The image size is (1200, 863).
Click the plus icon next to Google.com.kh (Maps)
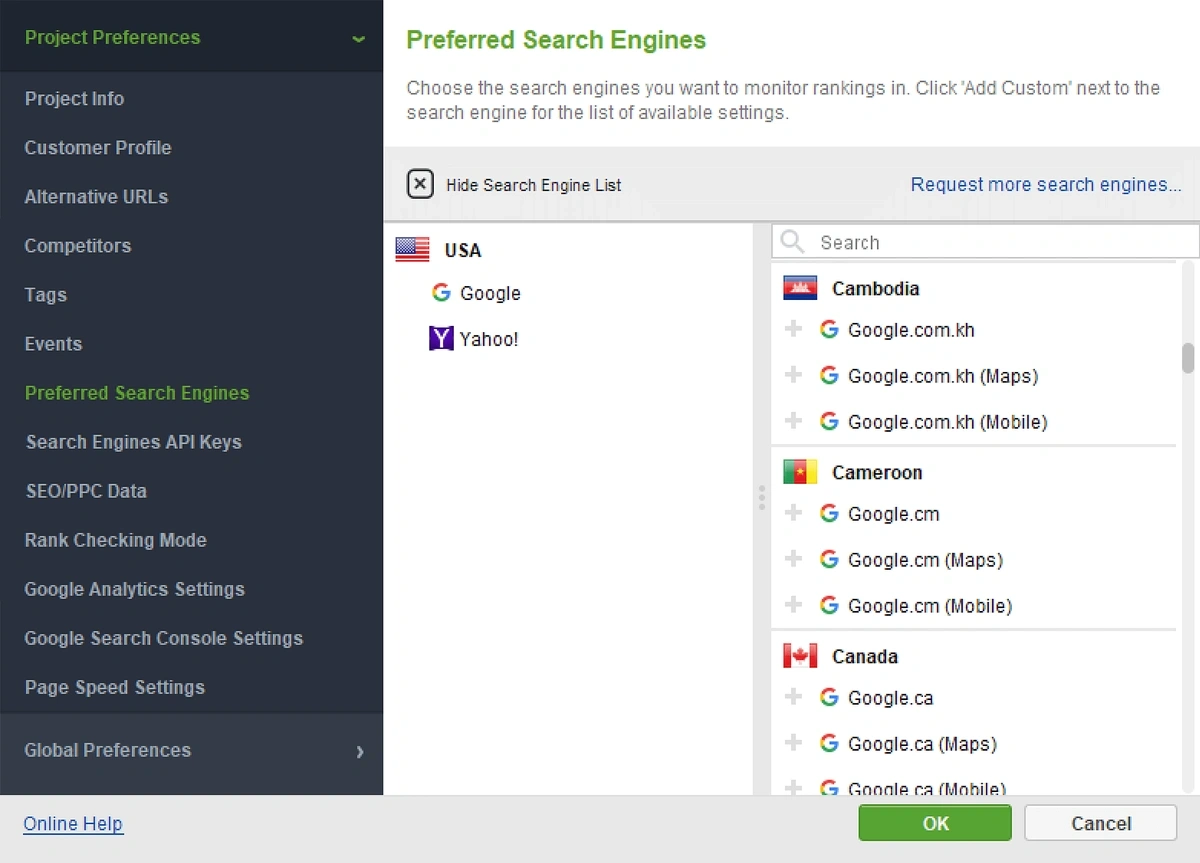pos(794,375)
